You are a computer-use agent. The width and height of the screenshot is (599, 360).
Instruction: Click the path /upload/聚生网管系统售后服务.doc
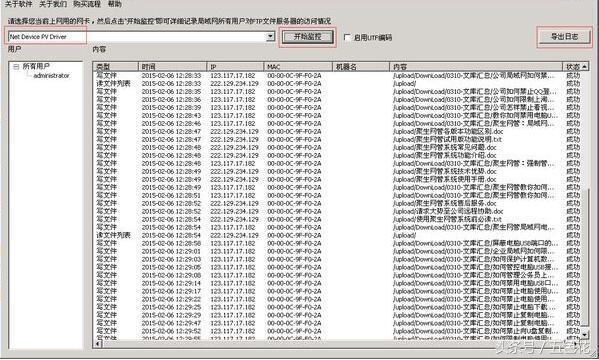(x=445, y=204)
